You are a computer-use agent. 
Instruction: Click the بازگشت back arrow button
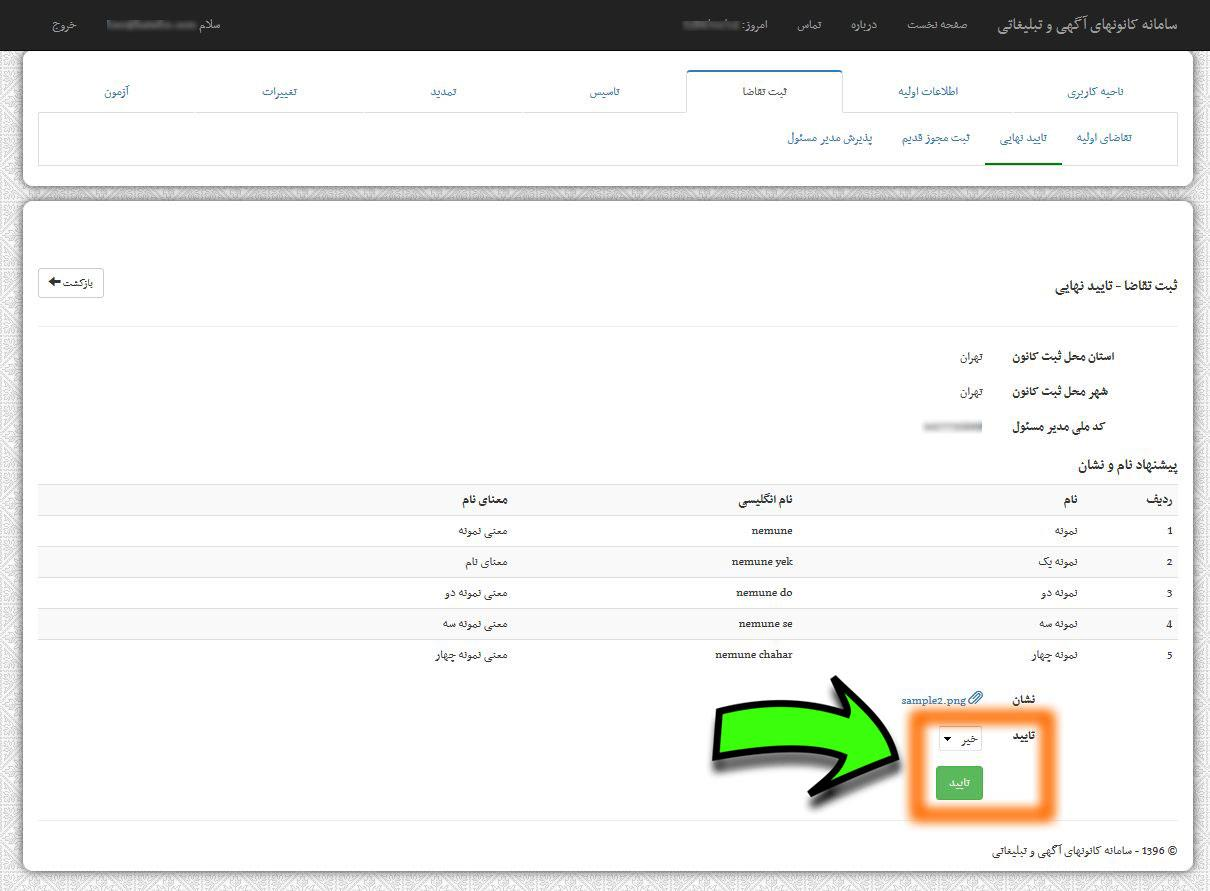tap(71, 283)
